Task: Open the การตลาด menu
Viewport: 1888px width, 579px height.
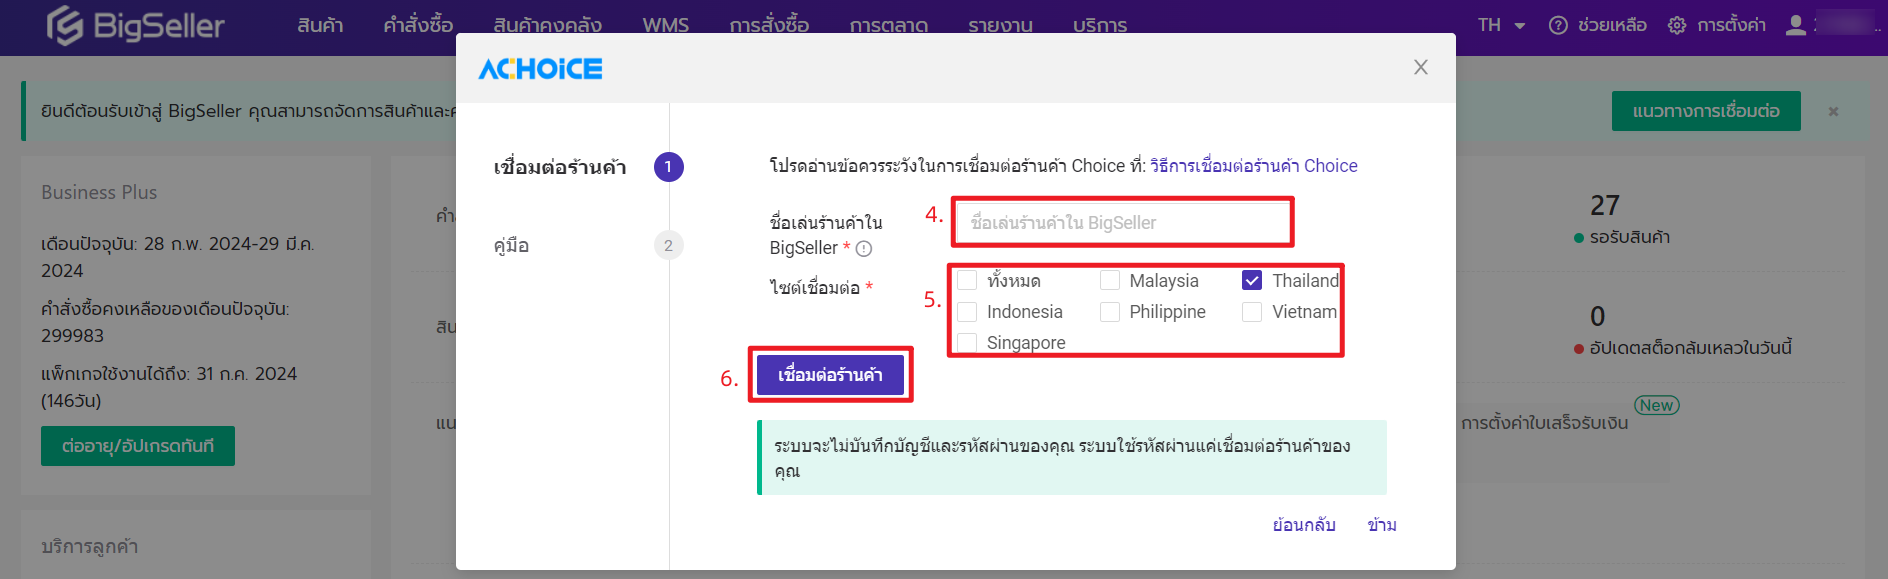Action: pos(889,25)
